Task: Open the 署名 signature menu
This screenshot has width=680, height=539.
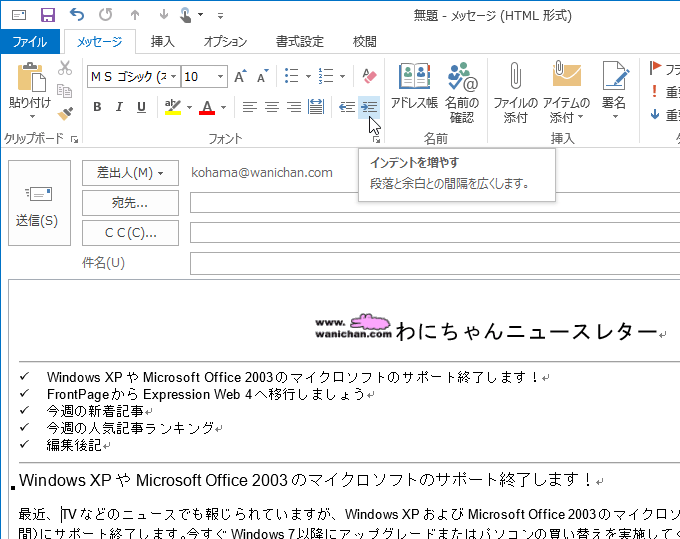Action: 614,91
